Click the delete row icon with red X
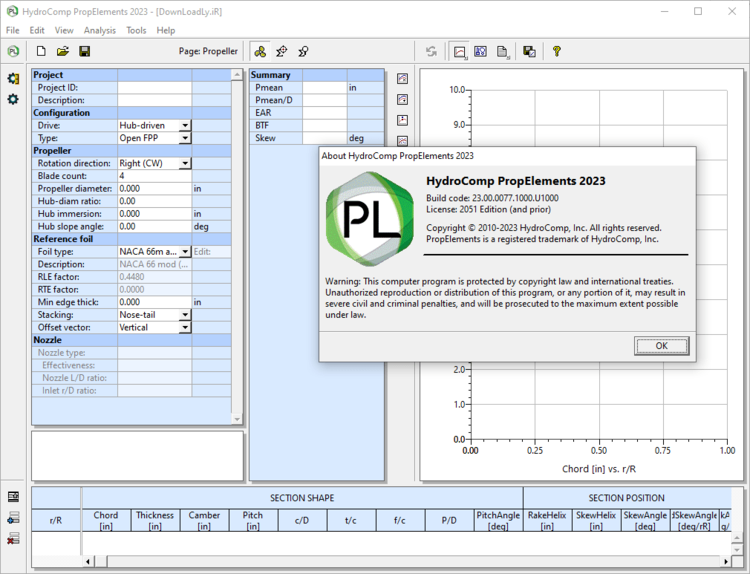 (13, 538)
